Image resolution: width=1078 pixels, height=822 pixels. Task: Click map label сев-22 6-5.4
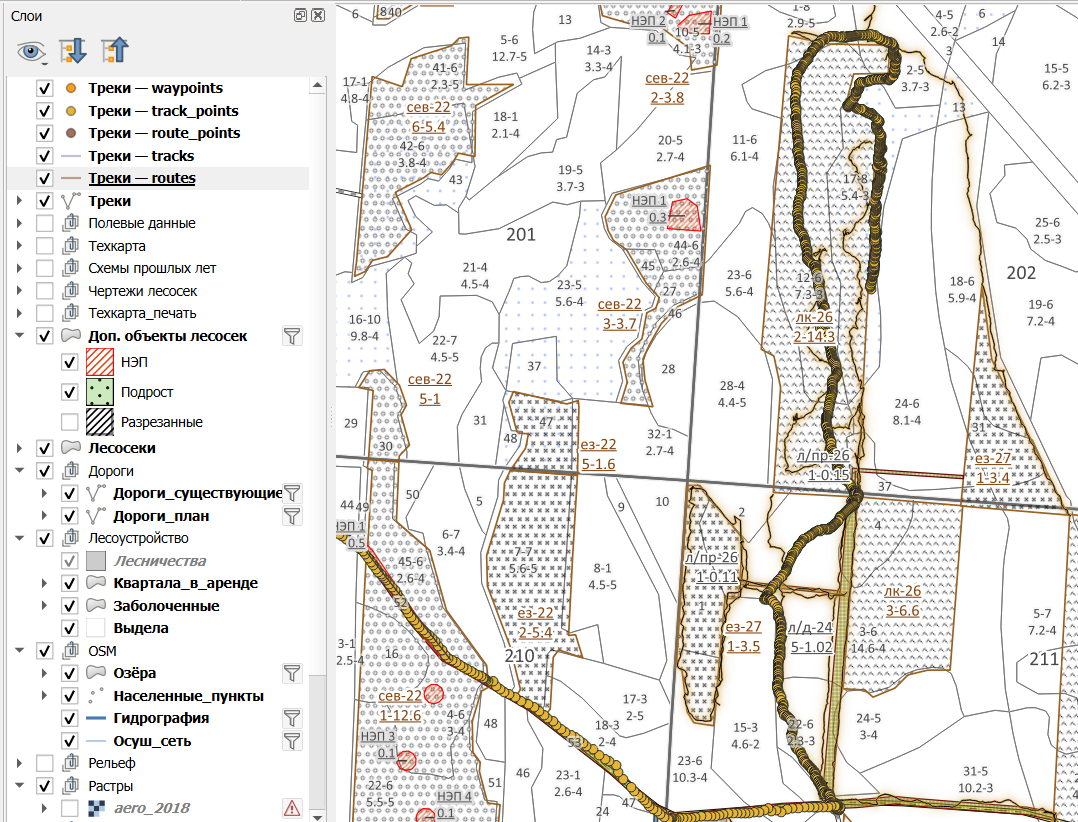(x=428, y=117)
